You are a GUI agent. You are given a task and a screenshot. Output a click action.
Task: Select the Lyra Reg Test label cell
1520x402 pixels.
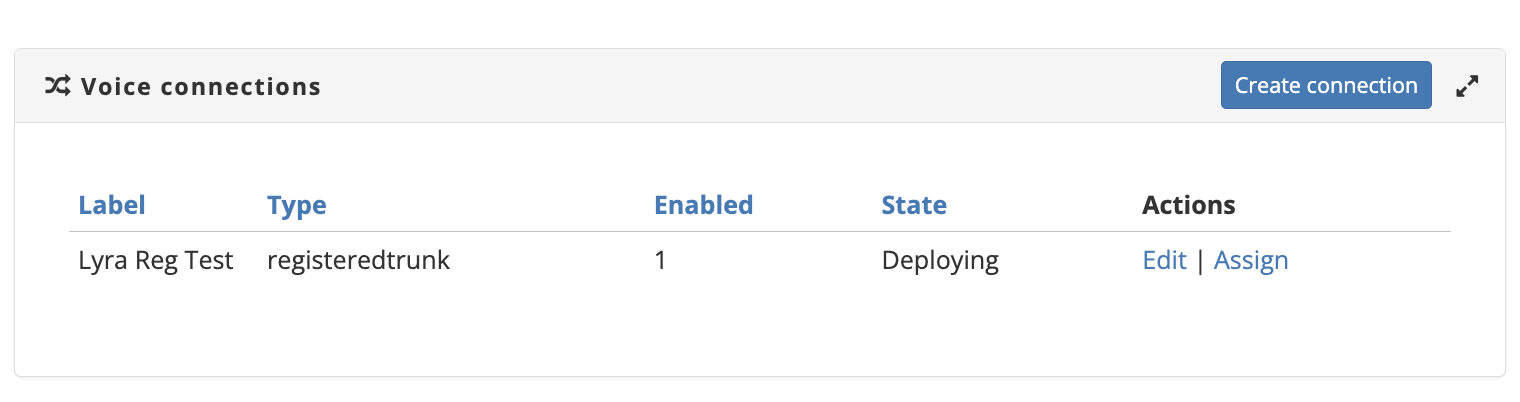click(x=156, y=261)
